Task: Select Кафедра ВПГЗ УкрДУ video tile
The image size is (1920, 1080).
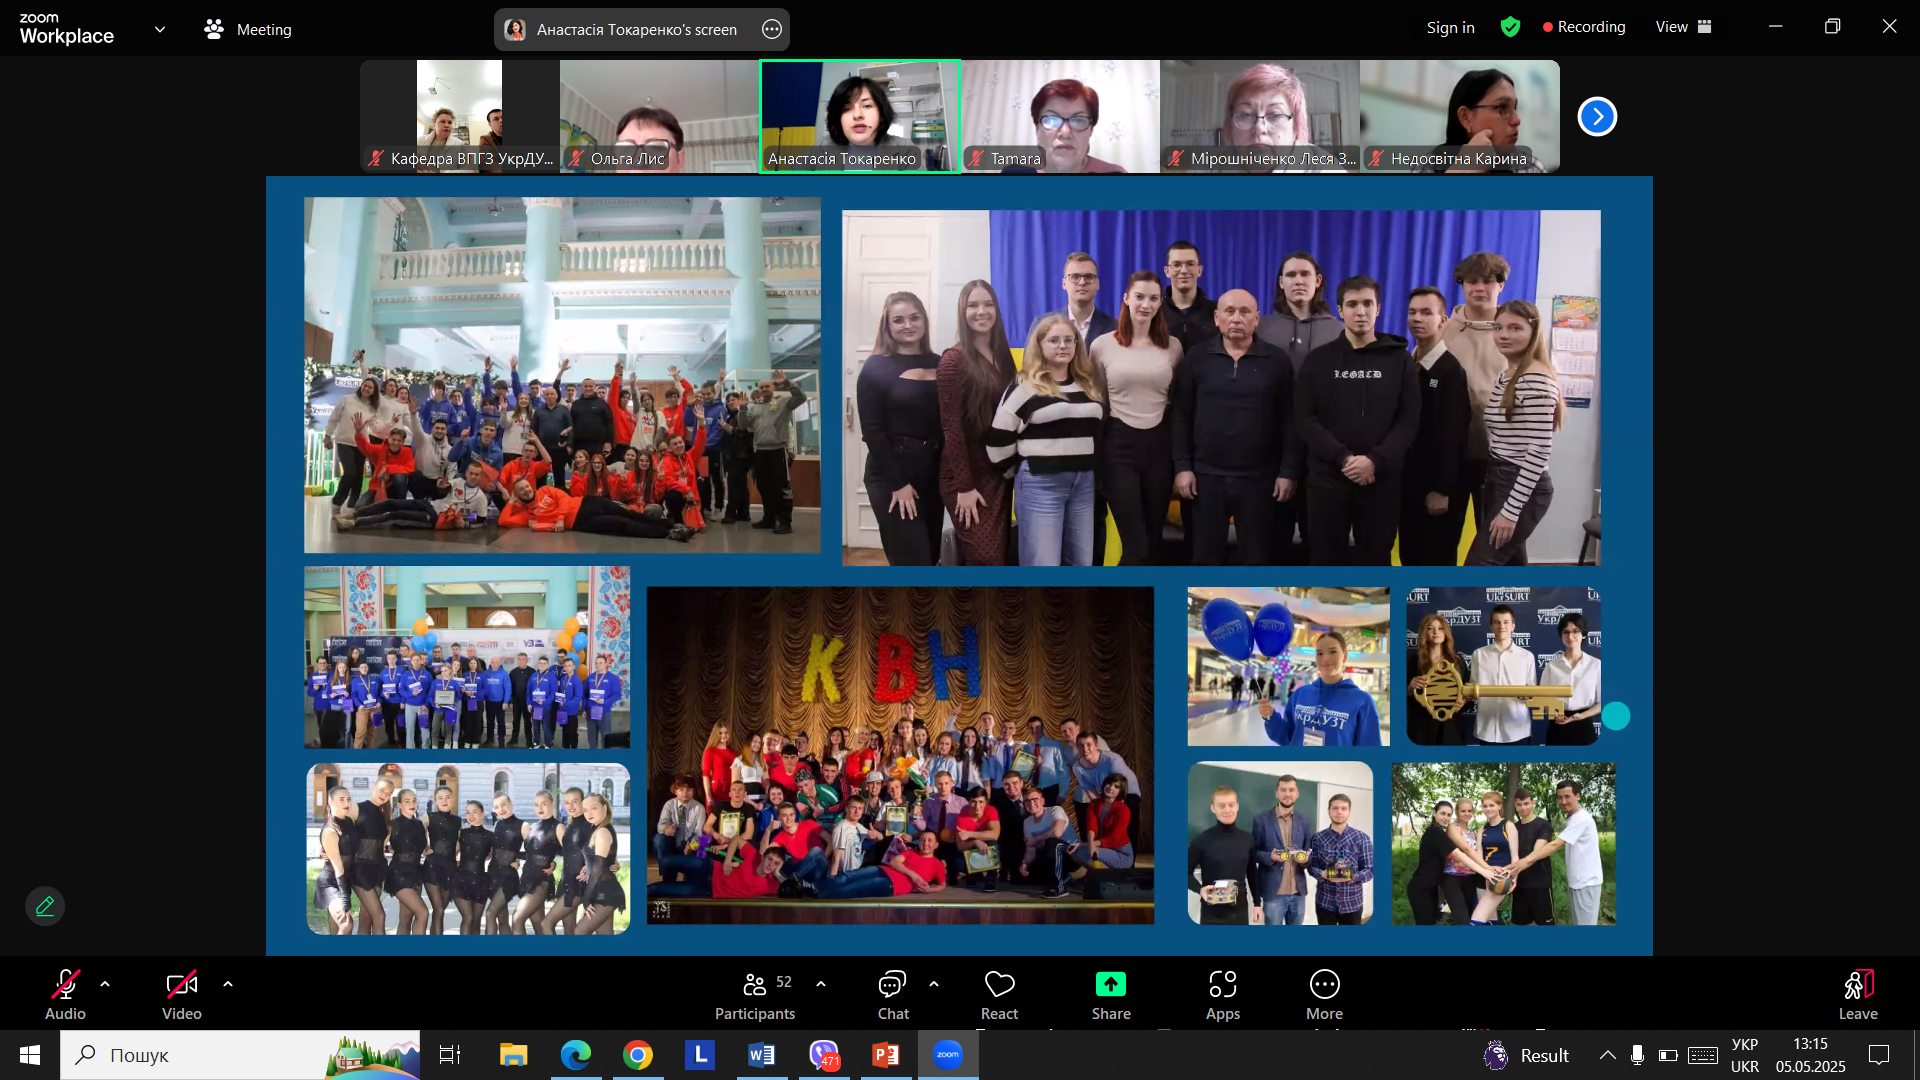Action: coord(460,116)
